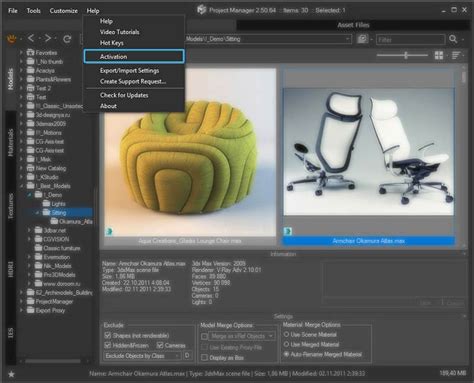Switch to the IES side tab
The width and height of the screenshot is (474, 383).
(x=11, y=332)
